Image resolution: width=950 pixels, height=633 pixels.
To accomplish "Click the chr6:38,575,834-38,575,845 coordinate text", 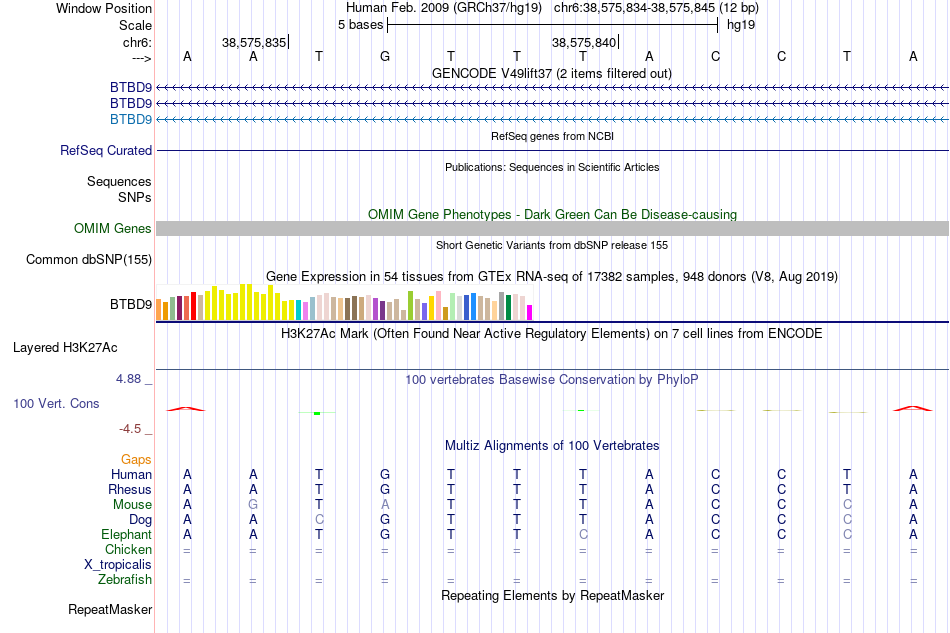I will (x=656, y=8).
